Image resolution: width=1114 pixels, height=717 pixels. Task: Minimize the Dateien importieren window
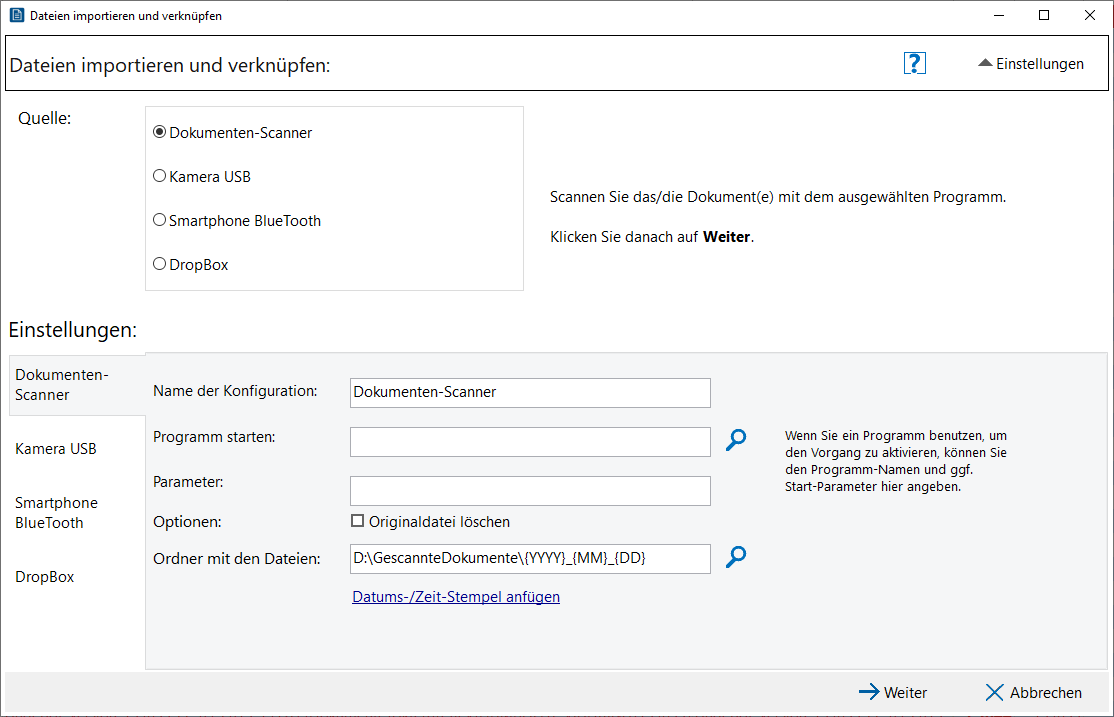click(x=999, y=15)
